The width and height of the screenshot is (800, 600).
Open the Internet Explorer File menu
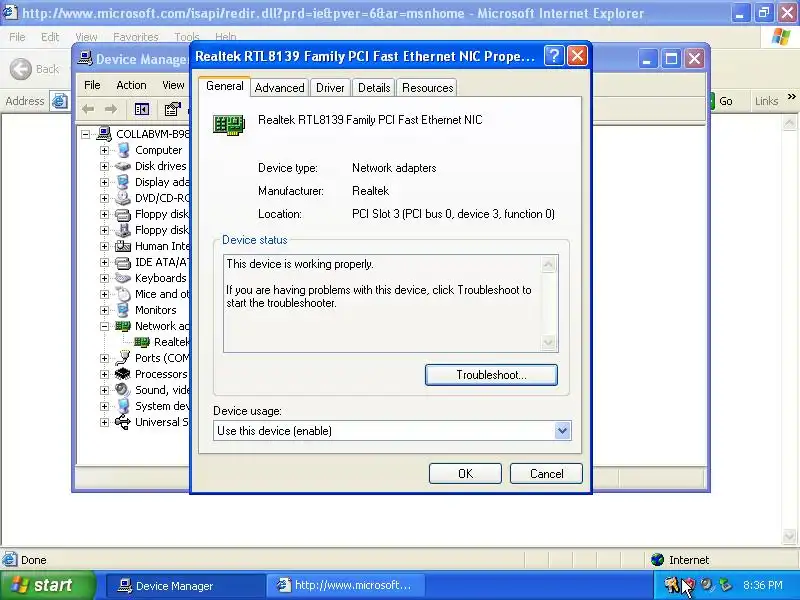pos(17,37)
